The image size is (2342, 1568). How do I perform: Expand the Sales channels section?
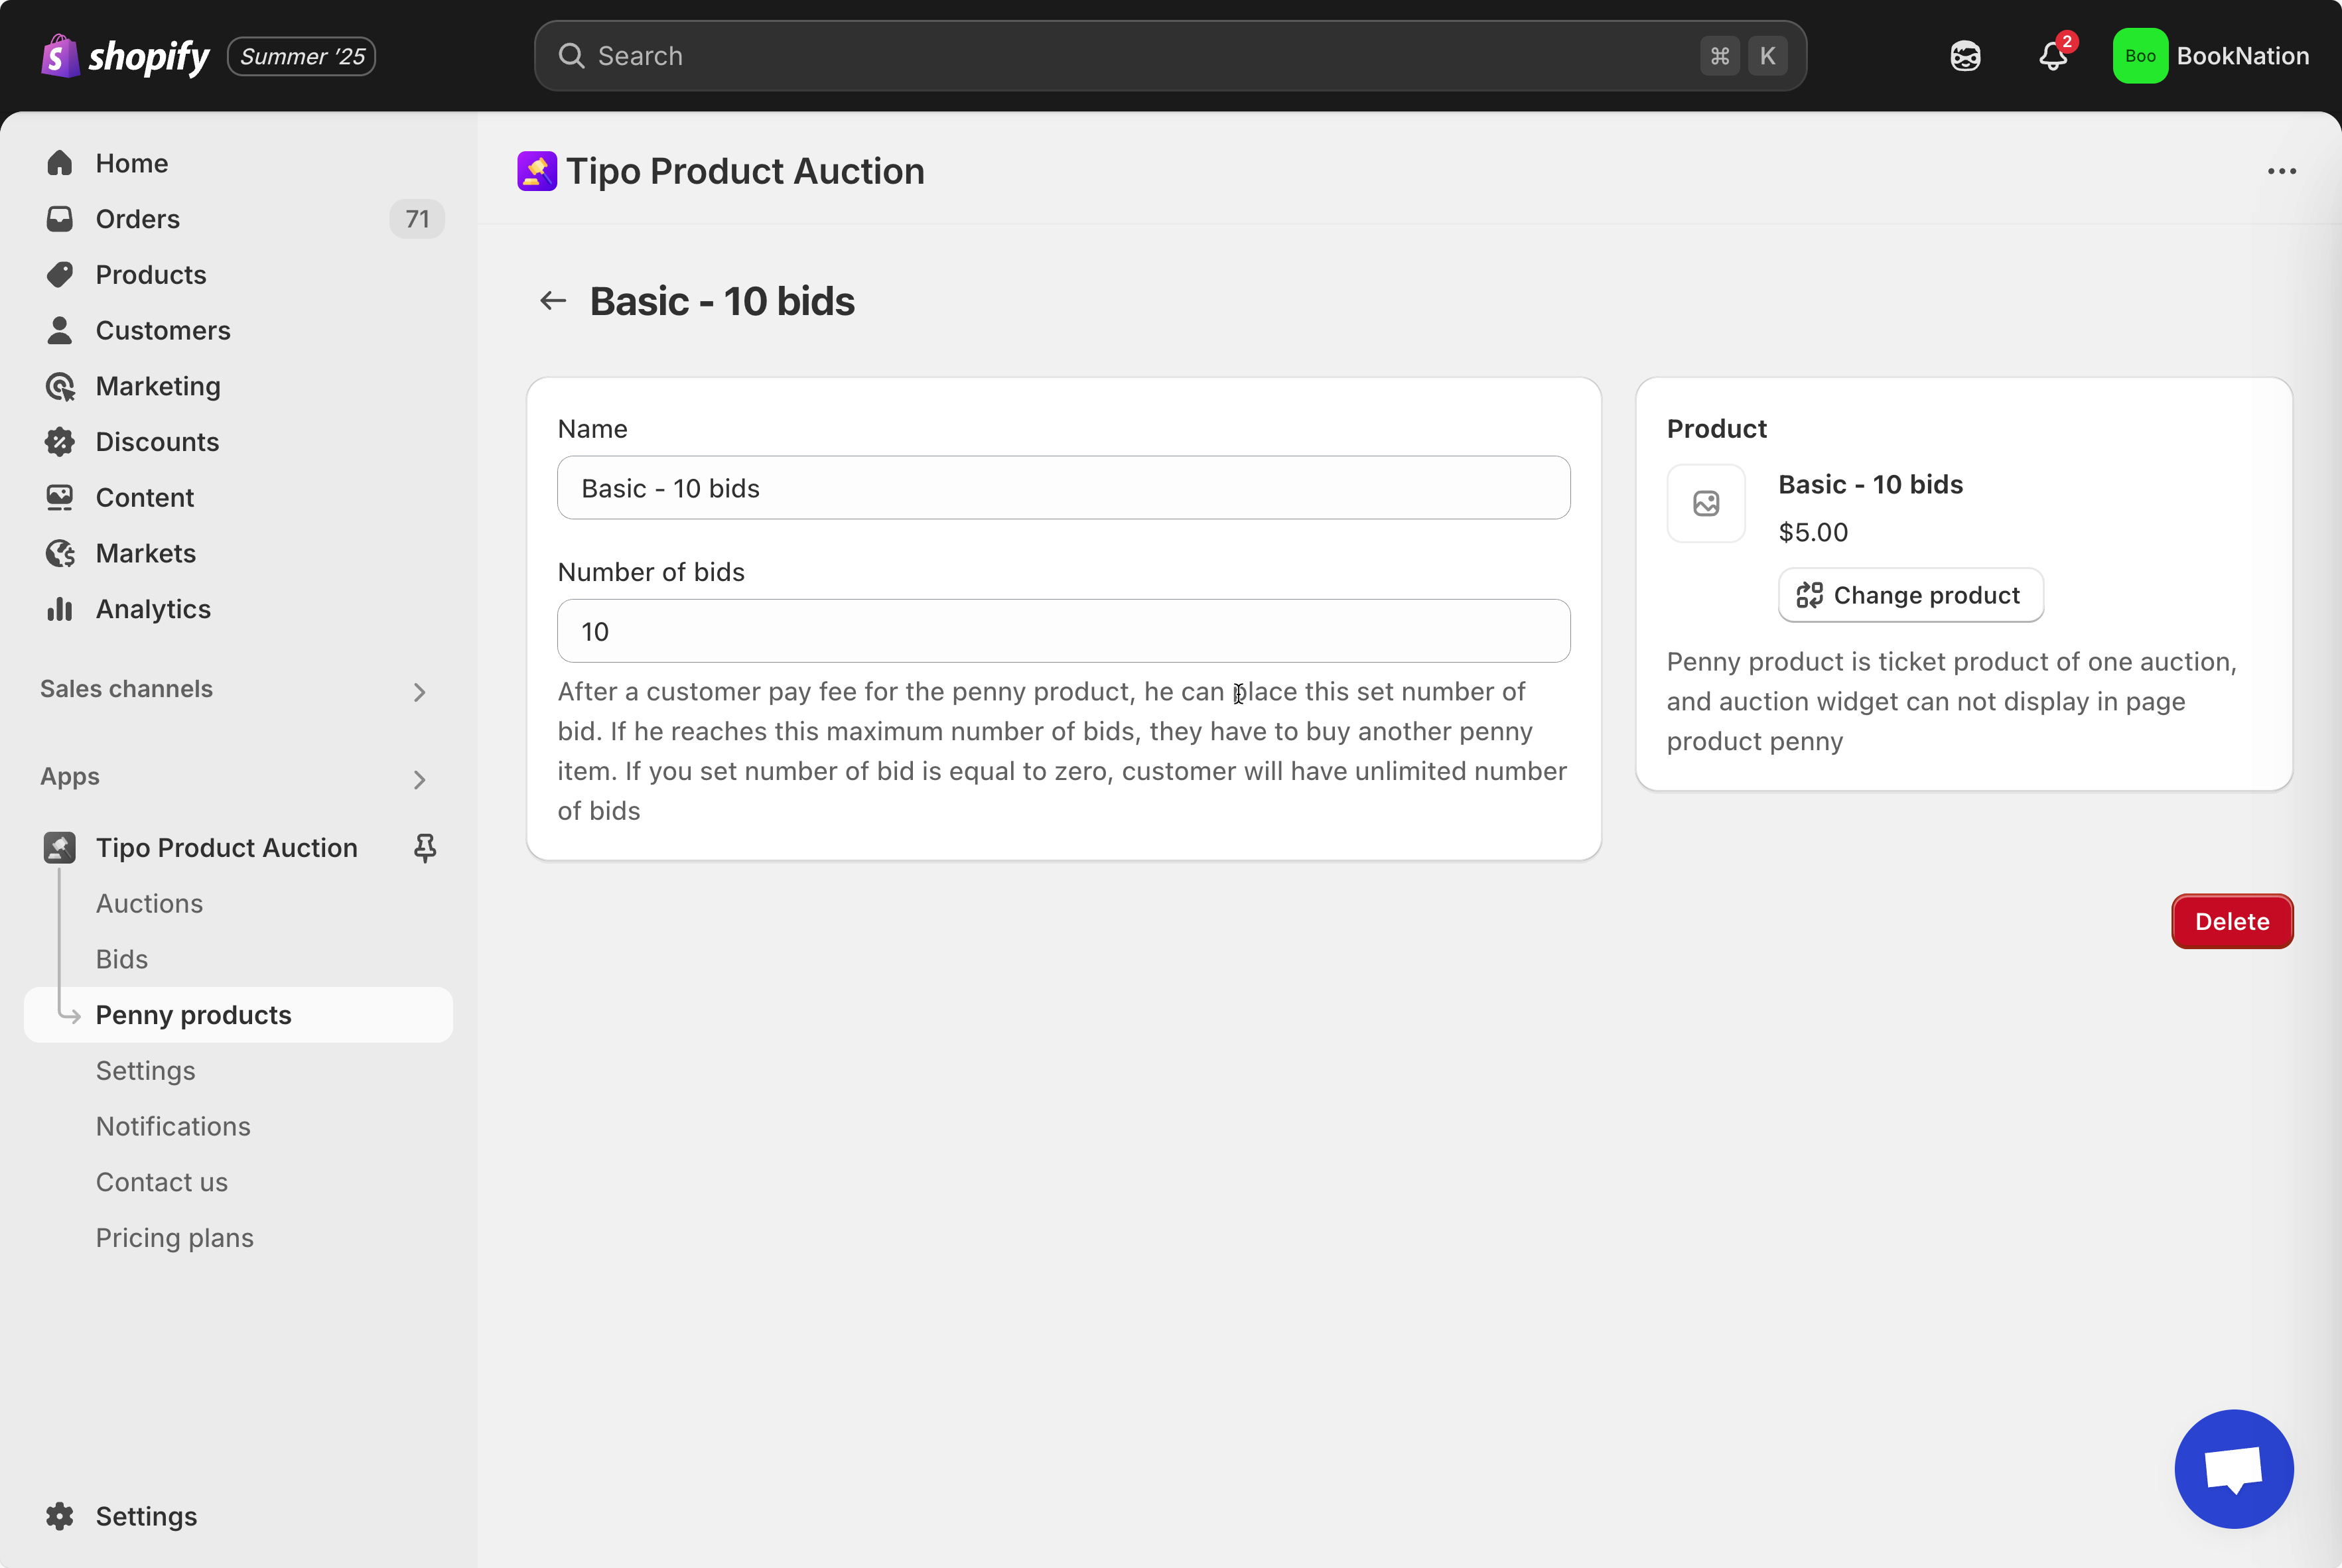pyautogui.click(x=419, y=691)
